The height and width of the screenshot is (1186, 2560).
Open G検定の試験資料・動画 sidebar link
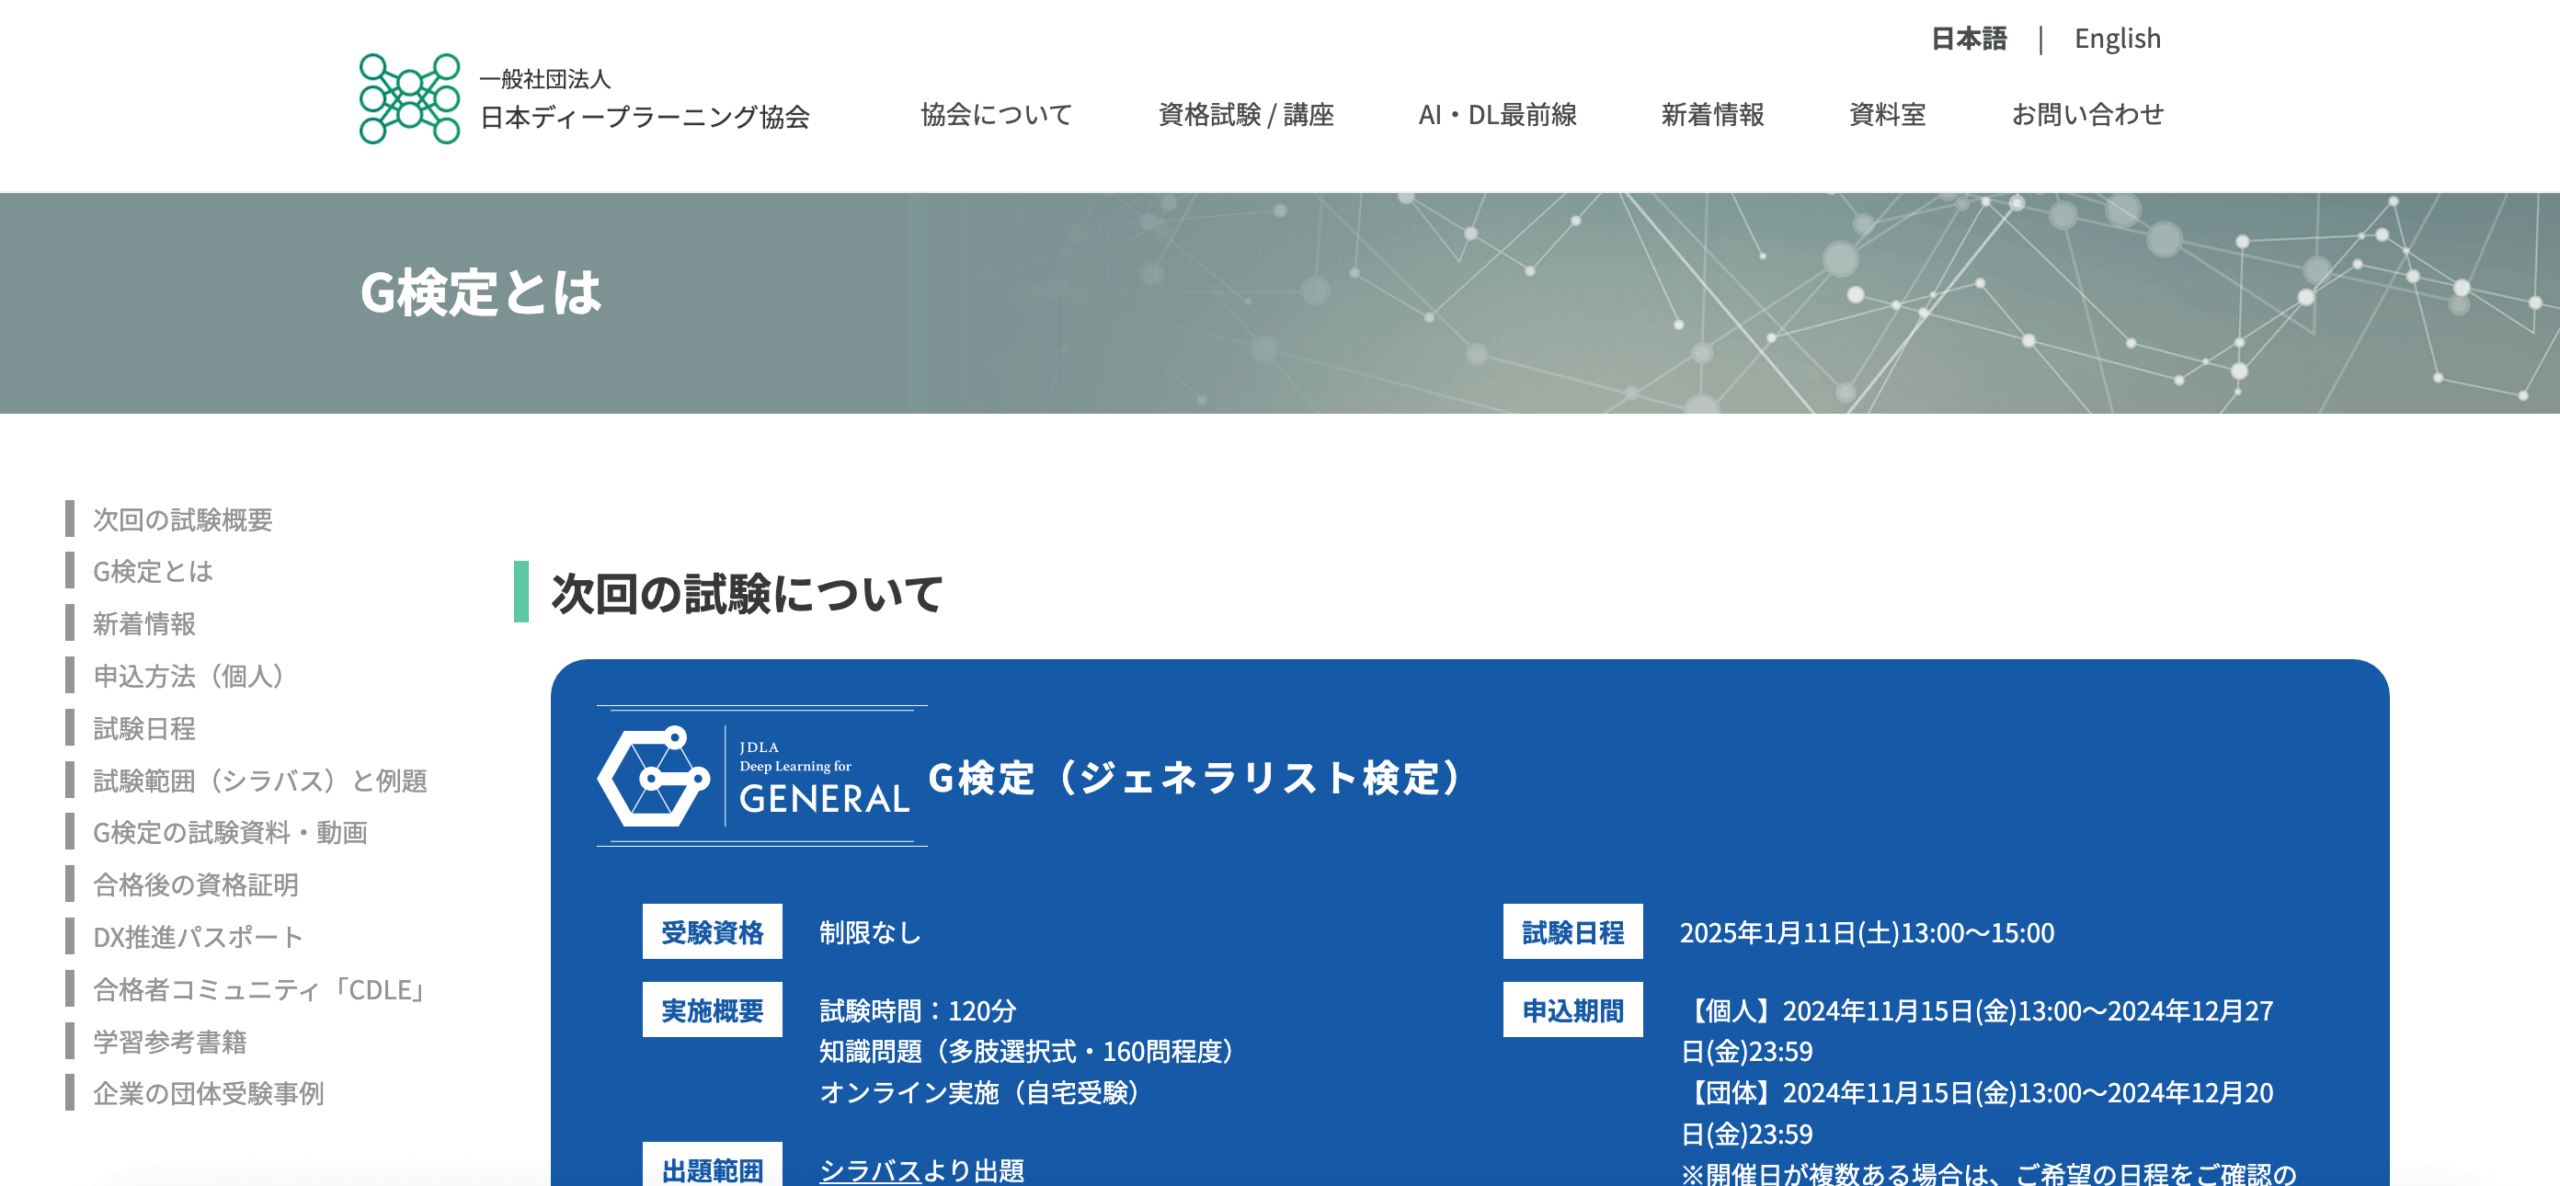coord(230,832)
